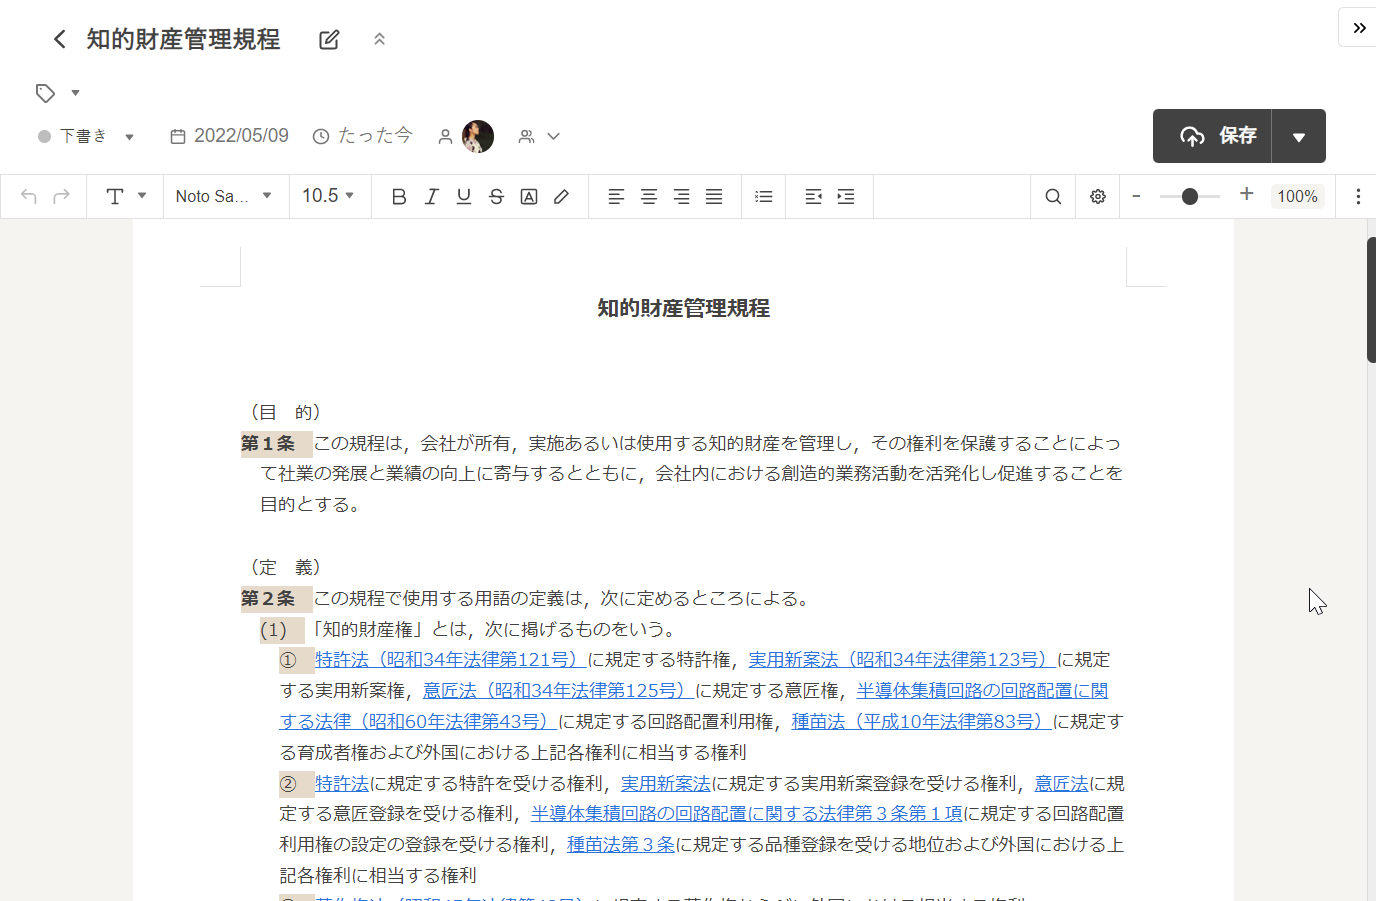Open the 特許法（昭和34年法律第121号） link
The width and height of the screenshot is (1376, 901).
[x=449, y=660]
